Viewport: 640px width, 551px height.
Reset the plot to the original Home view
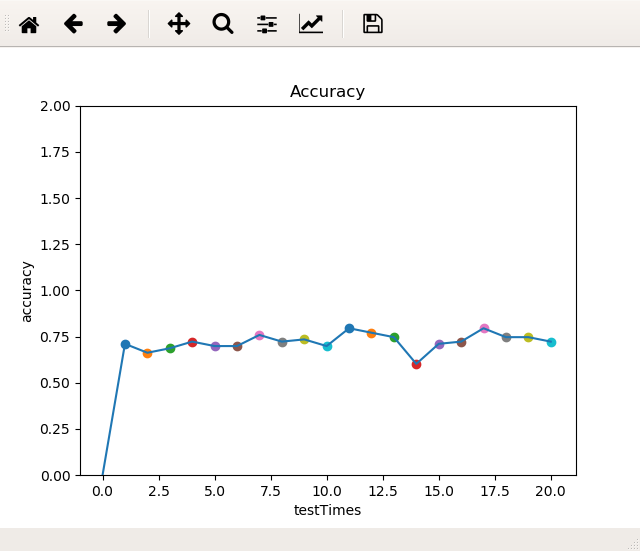pos(29,24)
